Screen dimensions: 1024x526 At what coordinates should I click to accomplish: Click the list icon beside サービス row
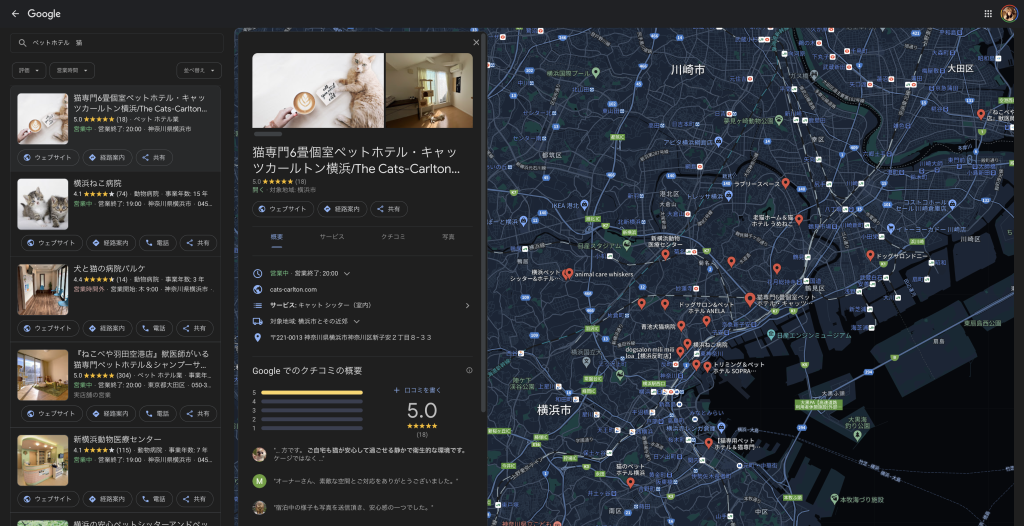tap(257, 305)
